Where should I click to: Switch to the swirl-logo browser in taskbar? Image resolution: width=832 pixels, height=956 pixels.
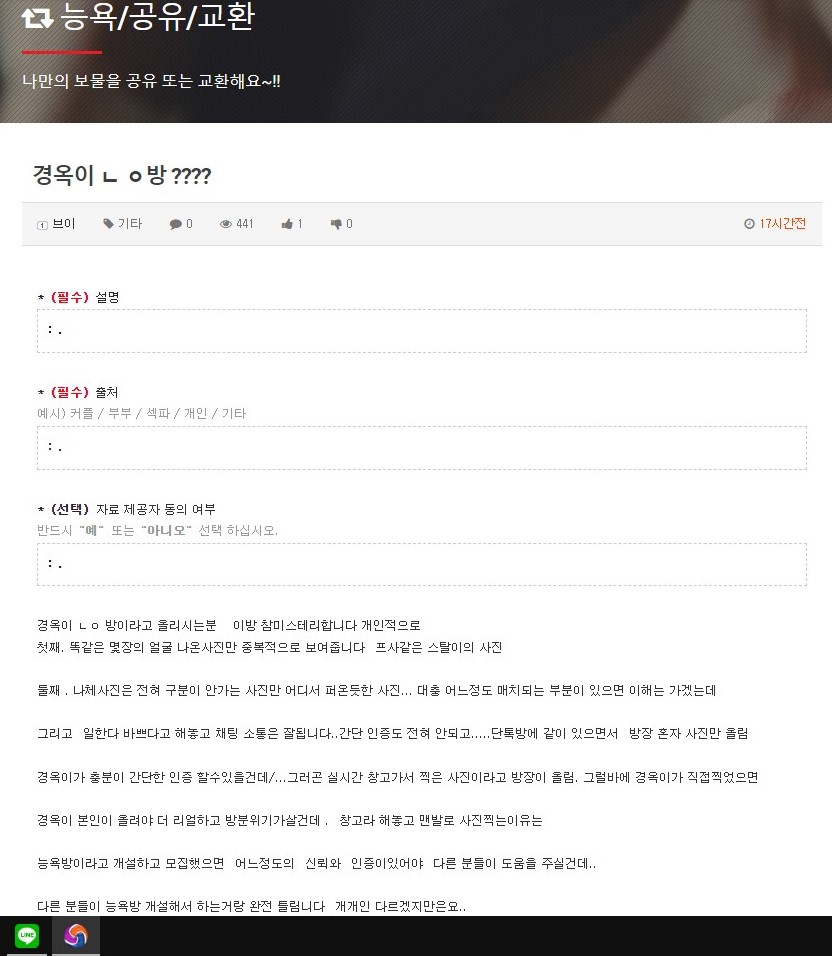point(76,935)
